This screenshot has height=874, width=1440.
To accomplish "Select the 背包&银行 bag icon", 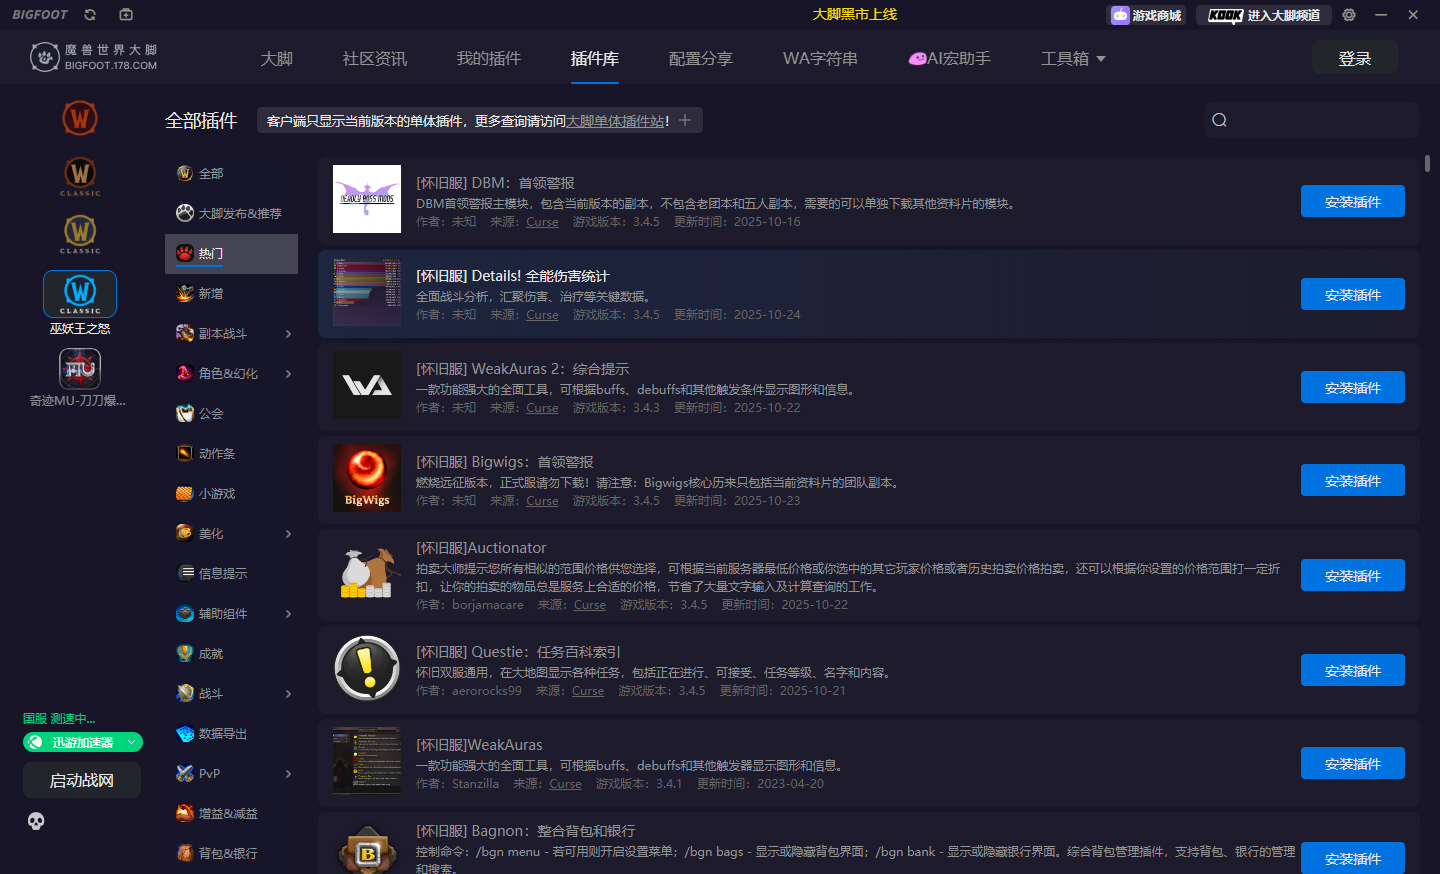I will pos(185,853).
